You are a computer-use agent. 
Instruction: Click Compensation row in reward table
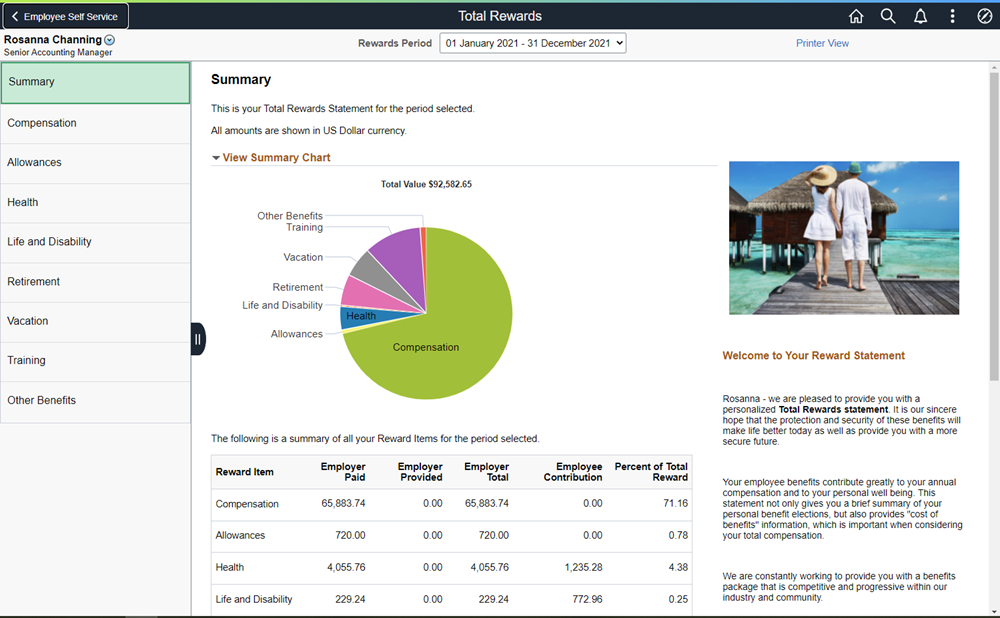tap(452, 504)
